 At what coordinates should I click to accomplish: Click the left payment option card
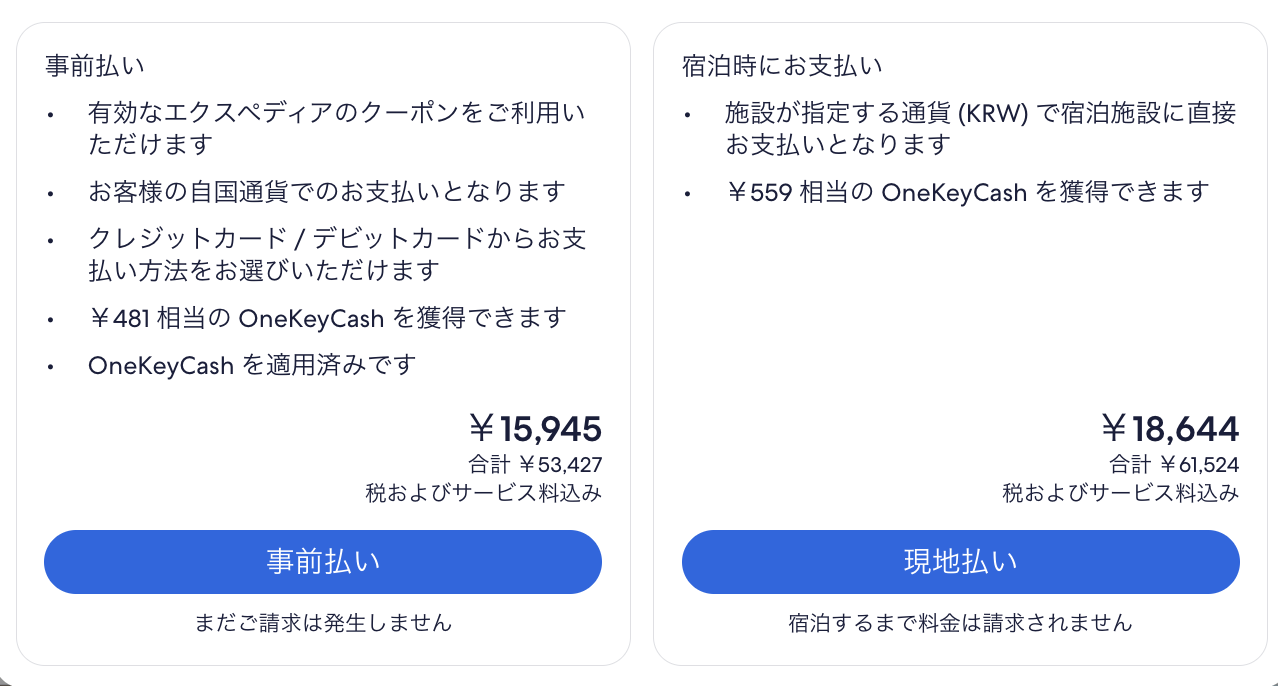click(x=322, y=340)
